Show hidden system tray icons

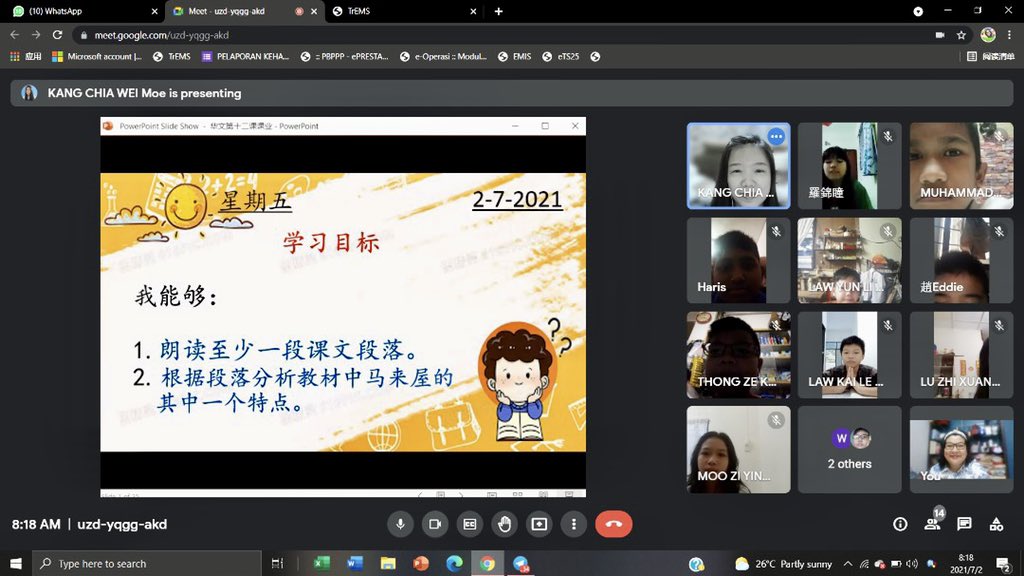coord(848,564)
